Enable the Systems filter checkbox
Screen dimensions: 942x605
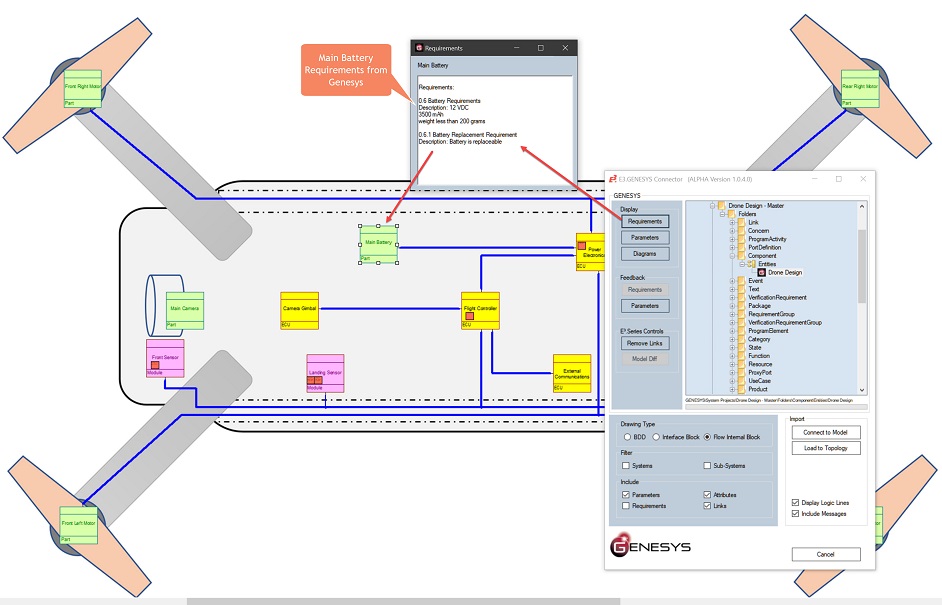[x=626, y=466]
